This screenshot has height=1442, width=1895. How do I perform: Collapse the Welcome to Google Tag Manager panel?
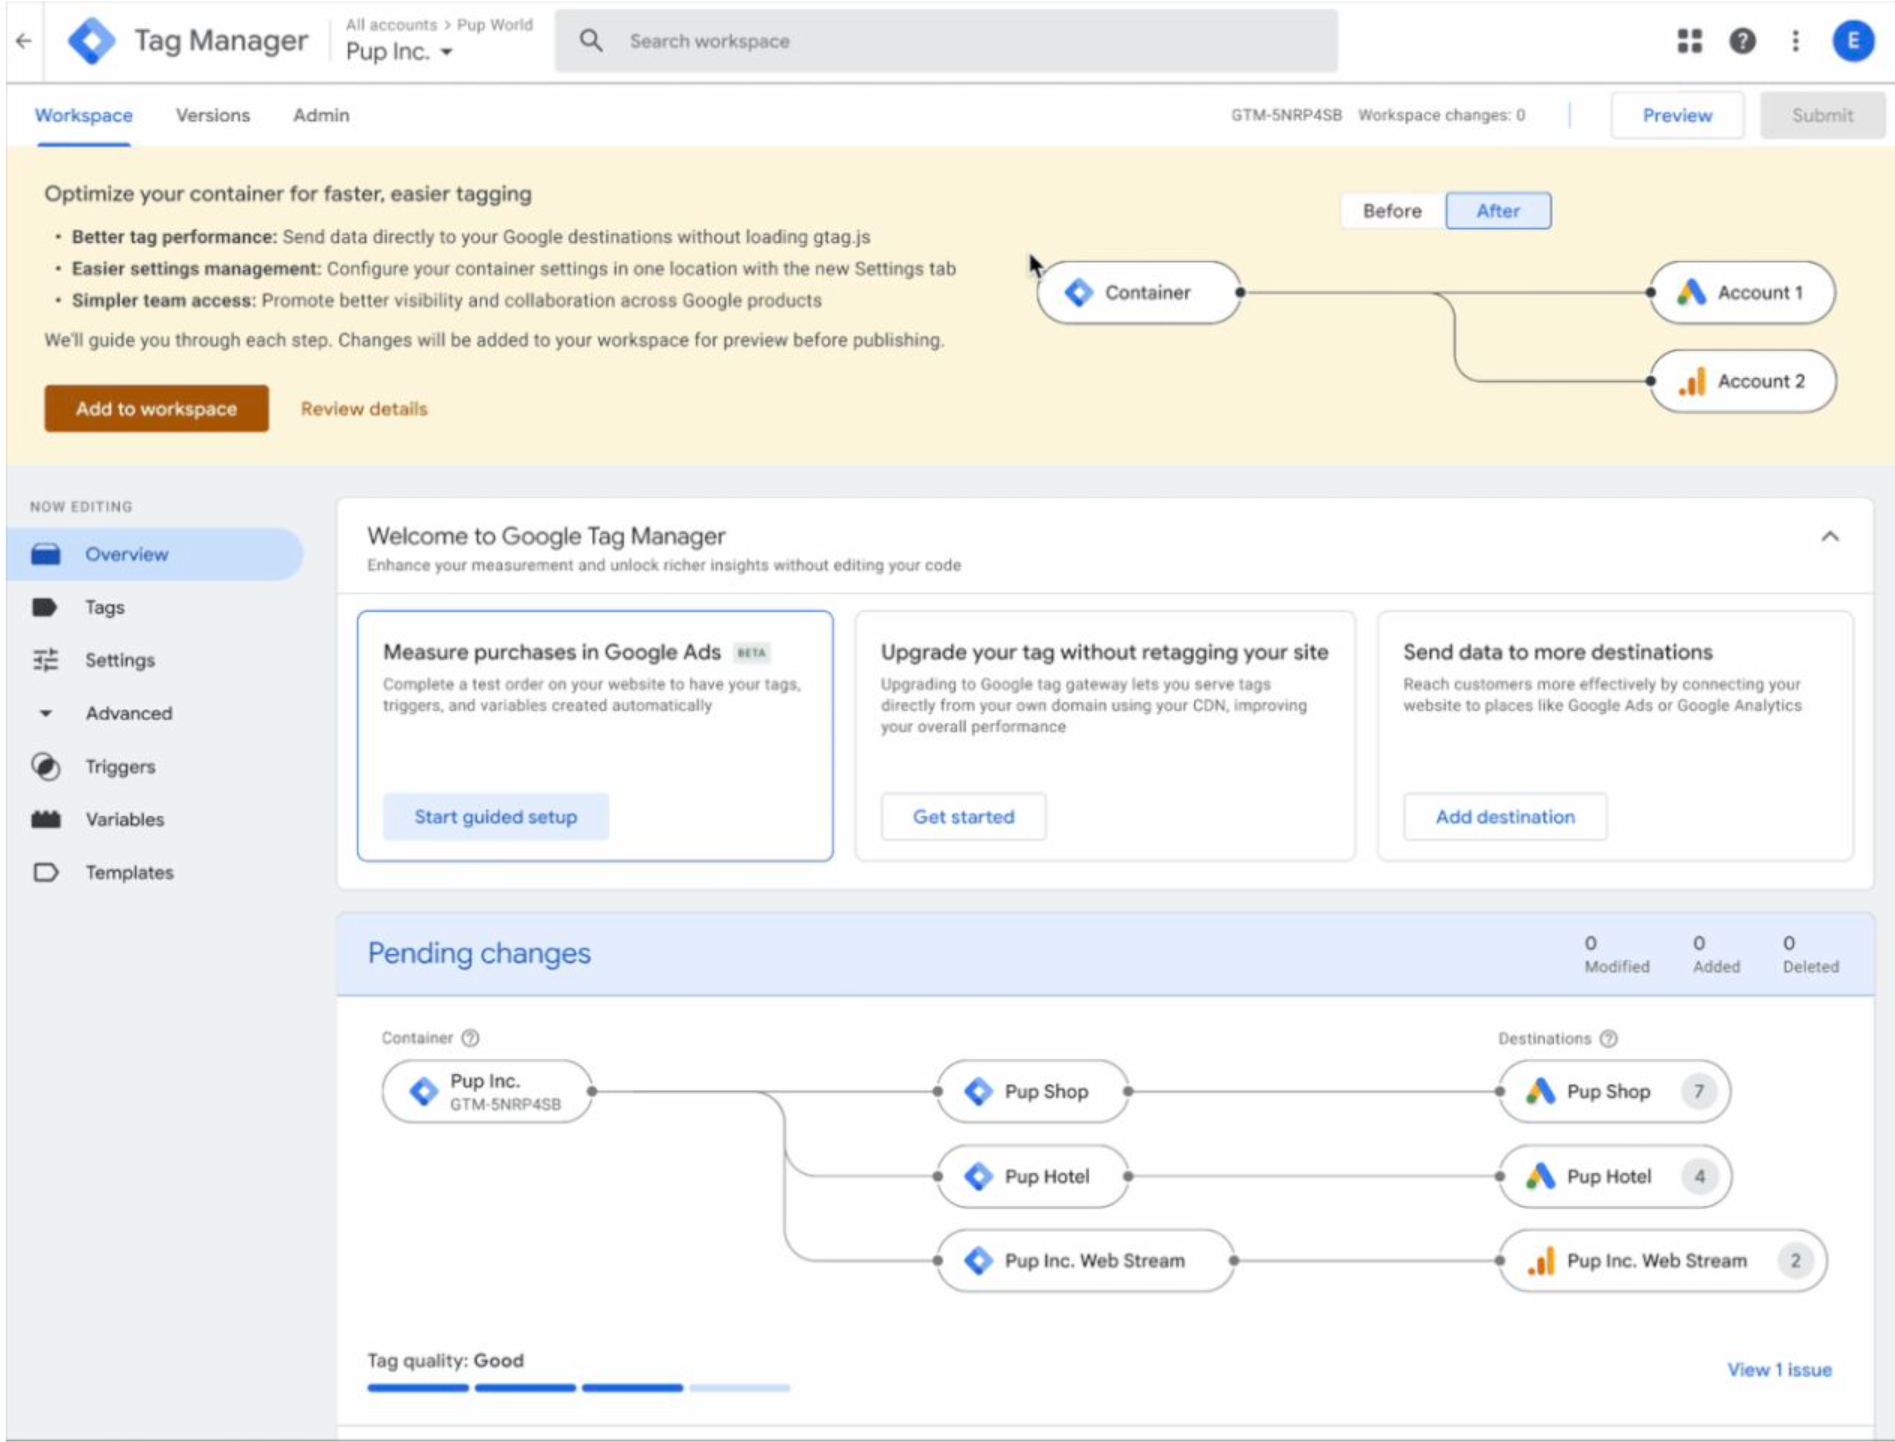[1830, 537]
